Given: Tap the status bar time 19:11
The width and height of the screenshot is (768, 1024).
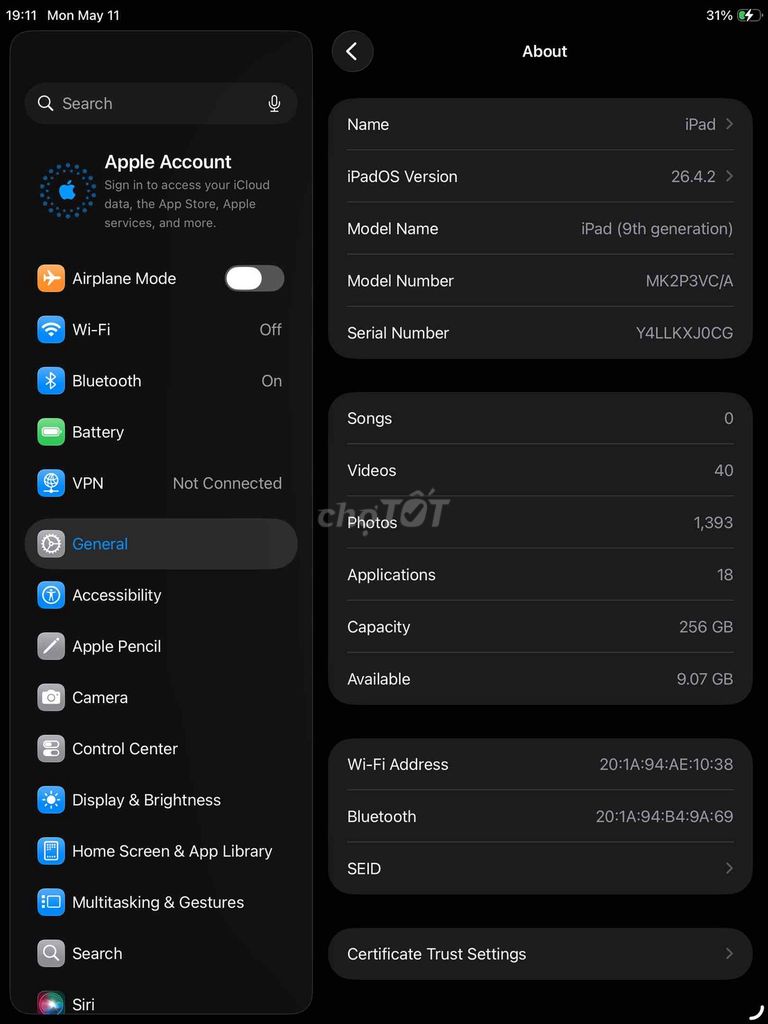Looking at the screenshot, I should (22, 15).
